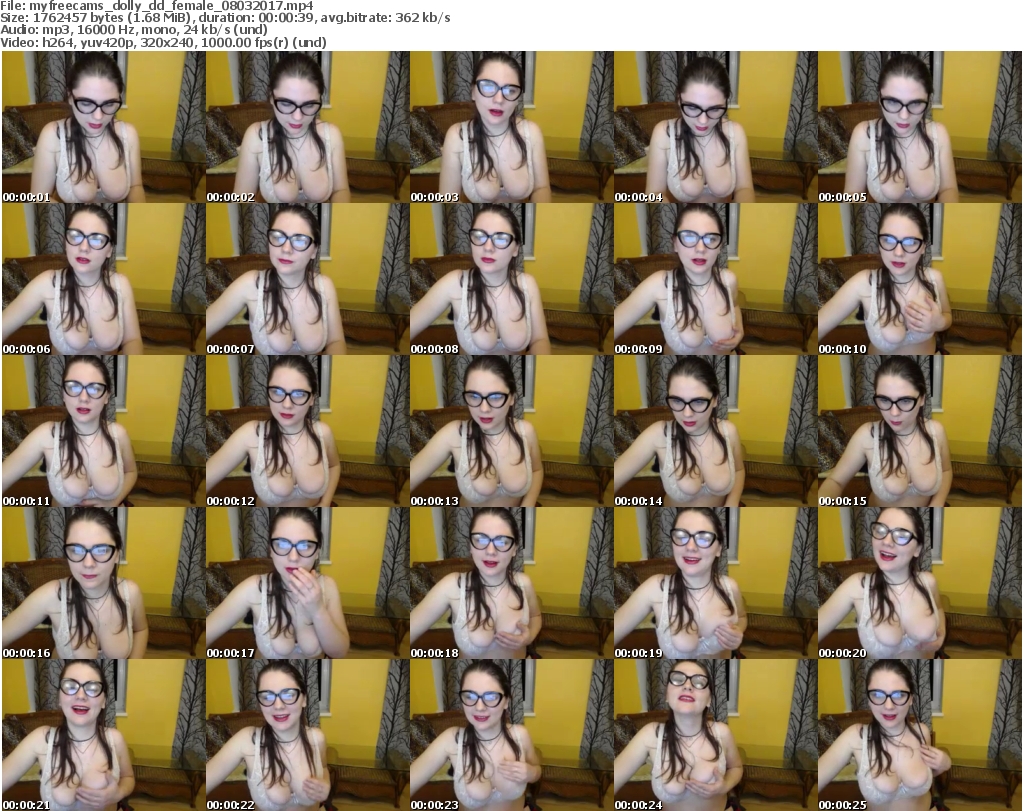Click the 'Audio: mp3, 16000 Hz' line
Image resolution: width=1024 pixels, height=811 pixels.
coord(134,30)
